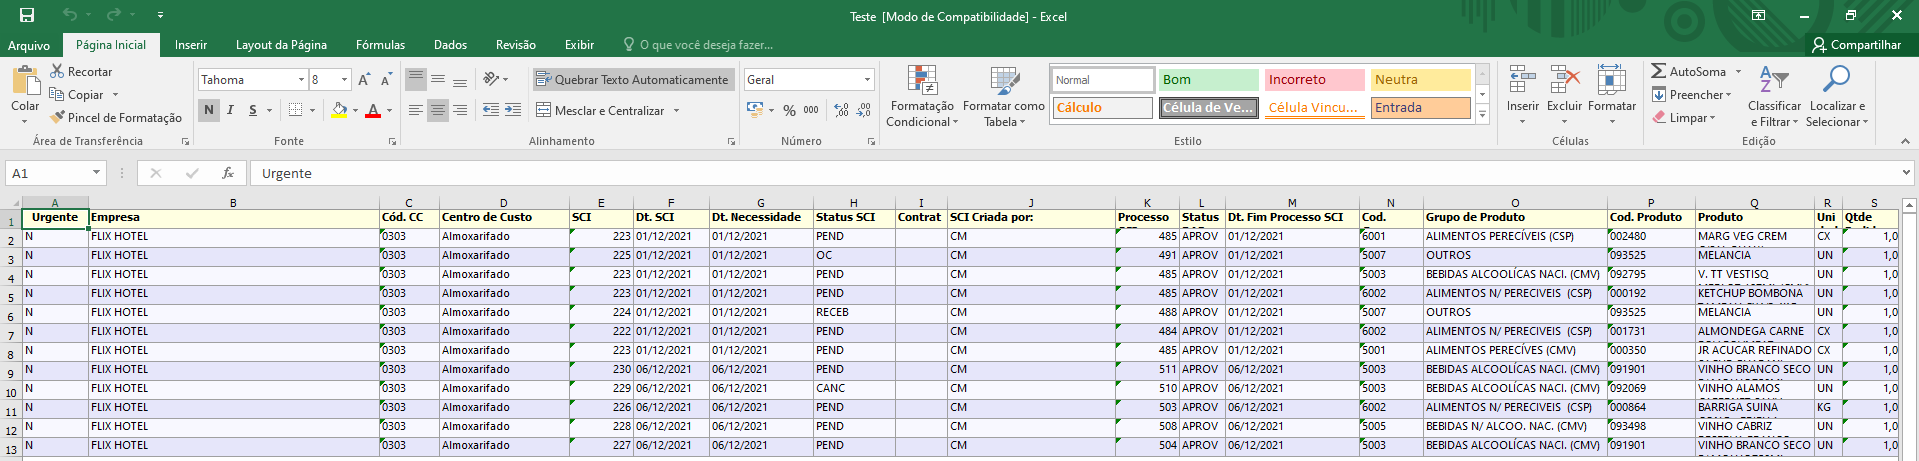Open Localizar e Selecionar menu

(x=1837, y=96)
